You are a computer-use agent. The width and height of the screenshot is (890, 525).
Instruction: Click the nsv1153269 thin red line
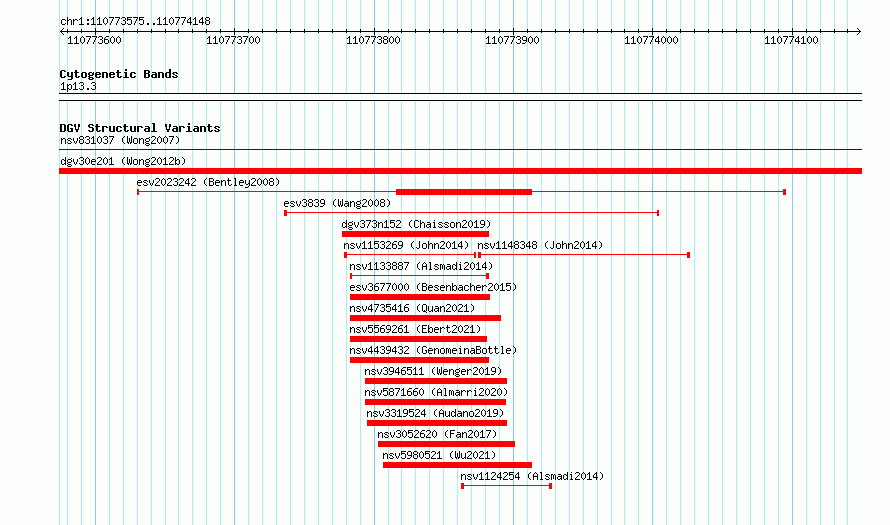coord(410,255)
